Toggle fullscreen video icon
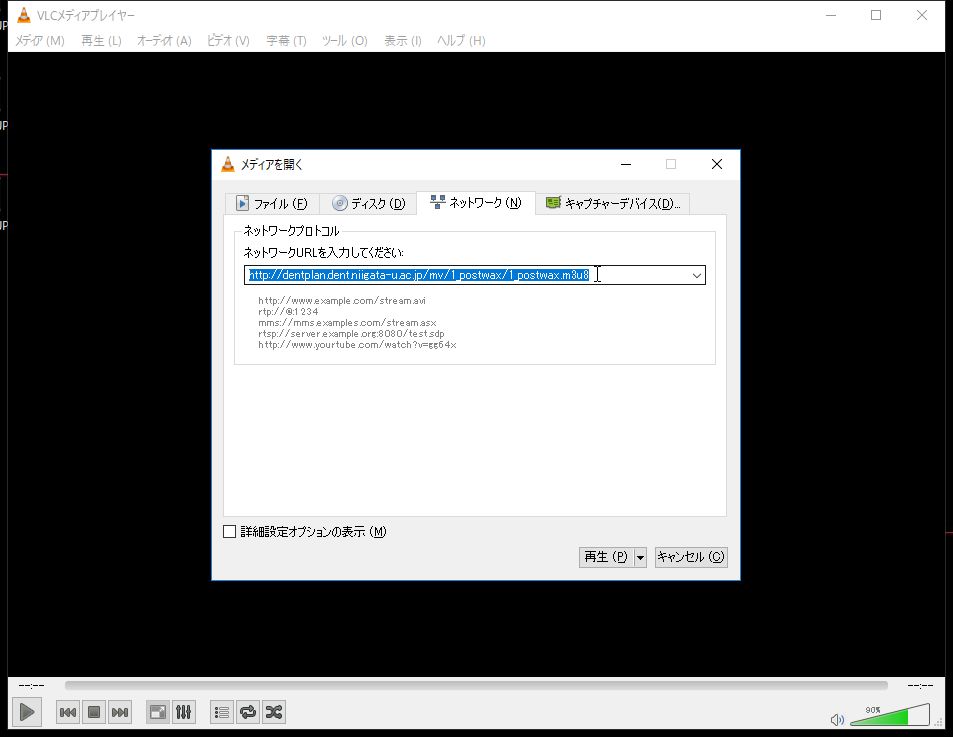 pyautogui.click(x=158, y=712)
